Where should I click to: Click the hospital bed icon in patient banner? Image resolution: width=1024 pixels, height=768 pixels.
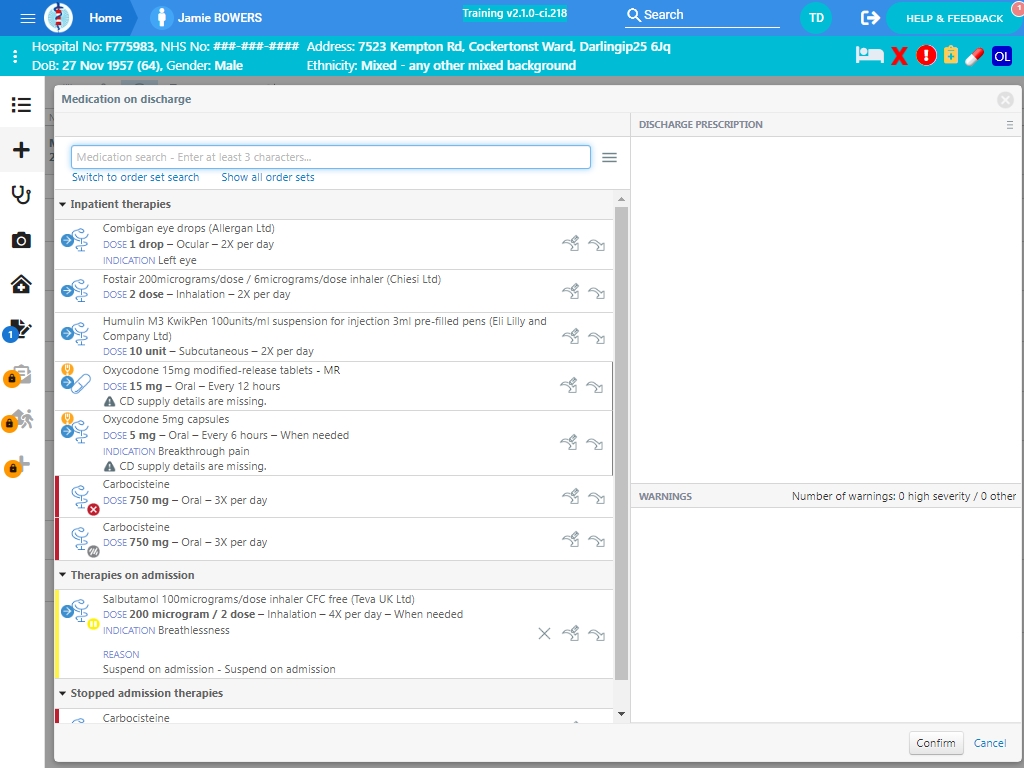[x=869, y=56]
